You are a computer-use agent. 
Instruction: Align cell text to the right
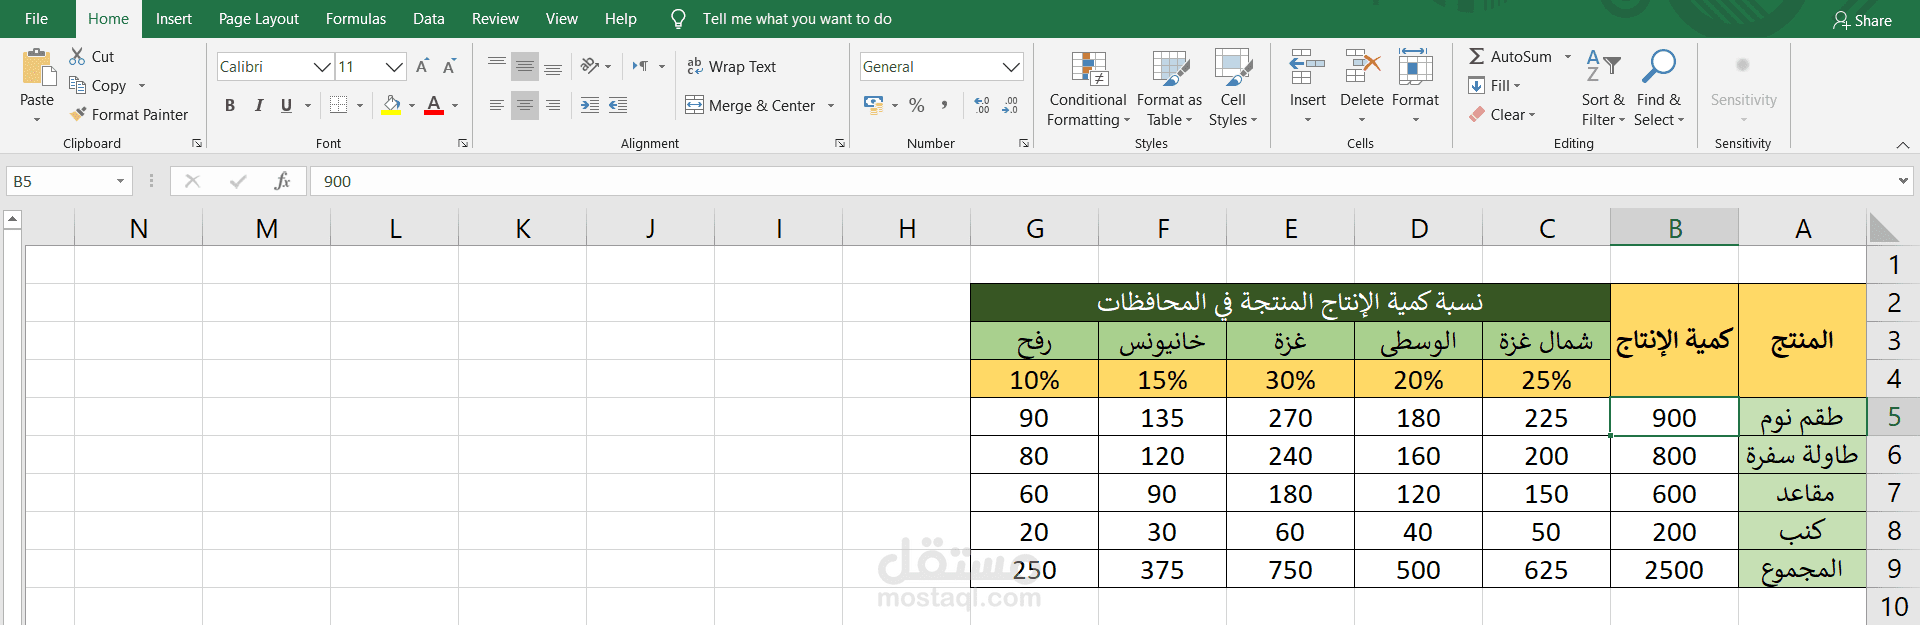click(553, 105)
